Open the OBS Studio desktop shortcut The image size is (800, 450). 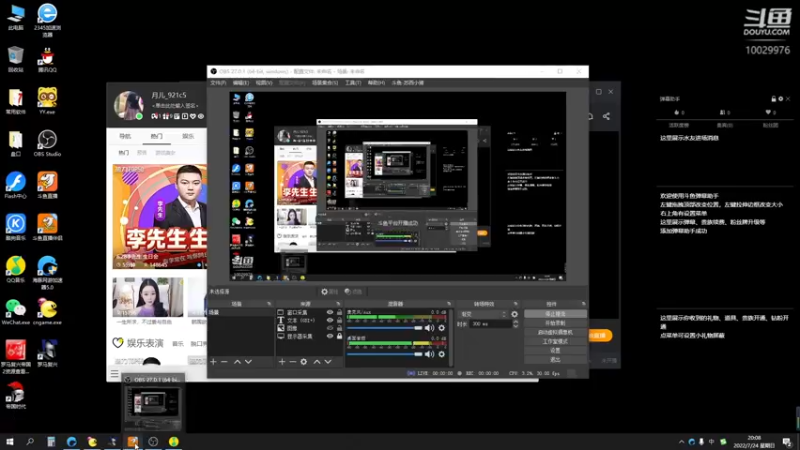[x=47, y=143]
